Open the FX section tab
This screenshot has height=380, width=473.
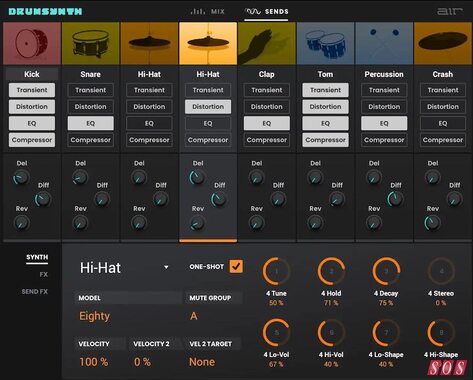click(x=44, y=274)
